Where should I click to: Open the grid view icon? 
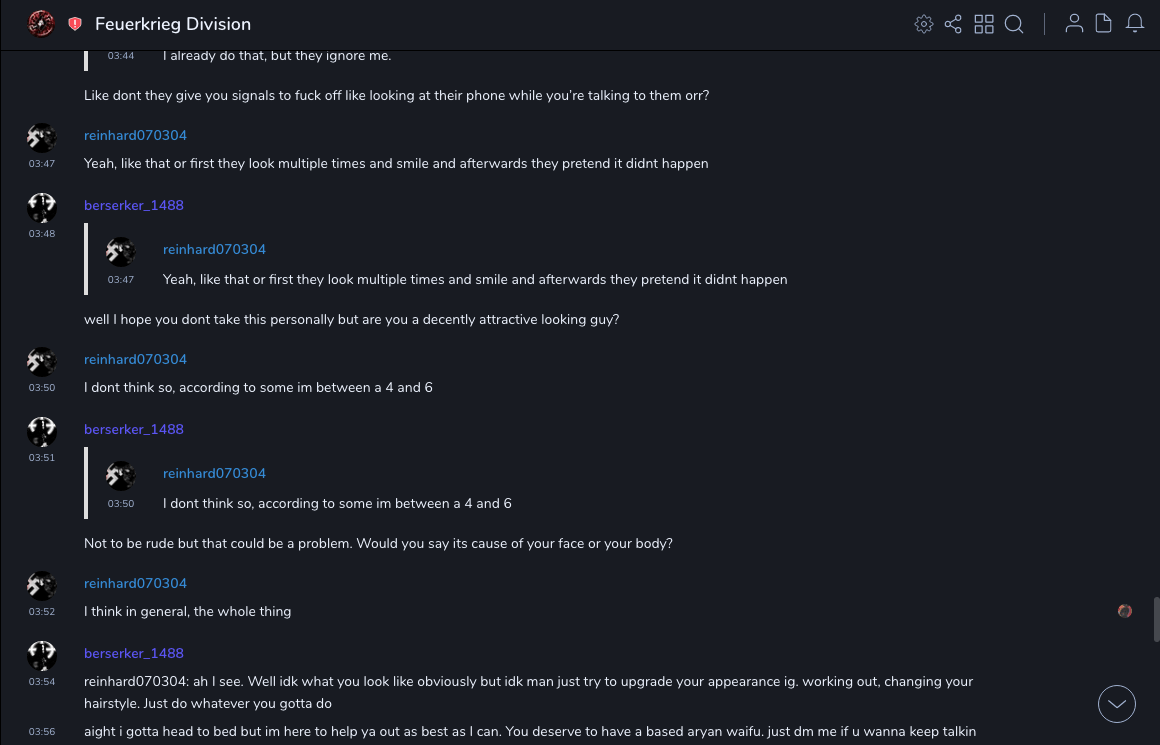(x=984, y=24)
